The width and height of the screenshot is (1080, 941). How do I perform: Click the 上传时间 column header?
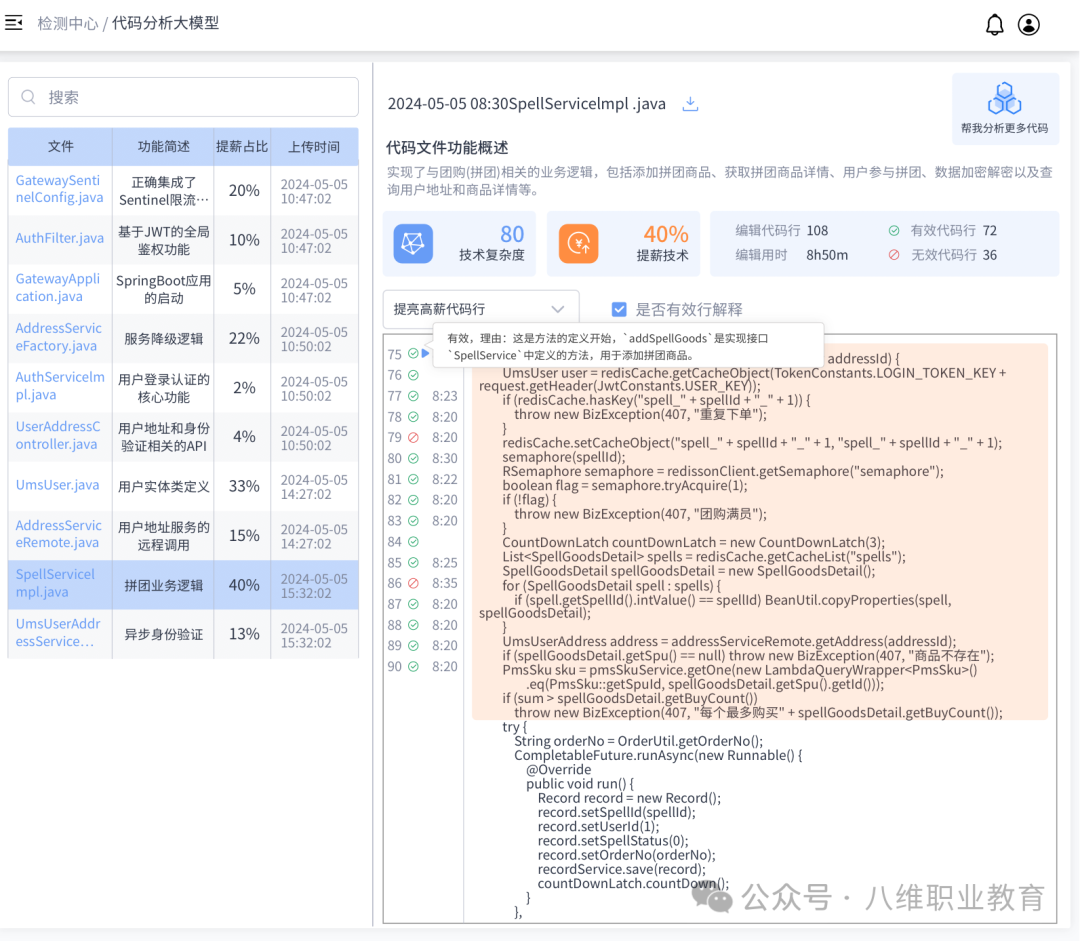click(x=314, y=147)
